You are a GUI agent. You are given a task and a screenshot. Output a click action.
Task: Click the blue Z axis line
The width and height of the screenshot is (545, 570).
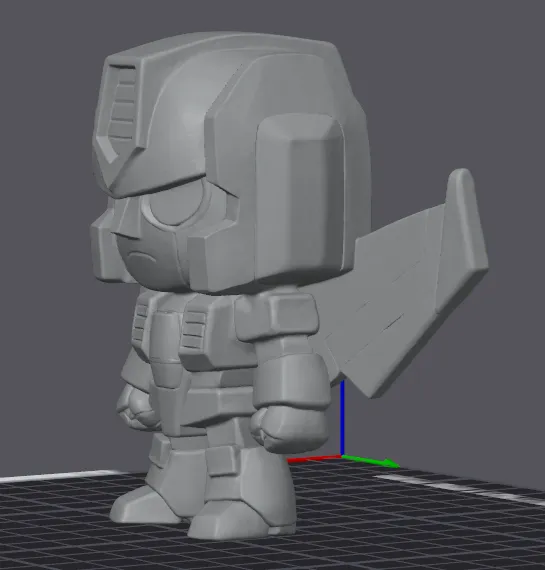pos(342,418)
